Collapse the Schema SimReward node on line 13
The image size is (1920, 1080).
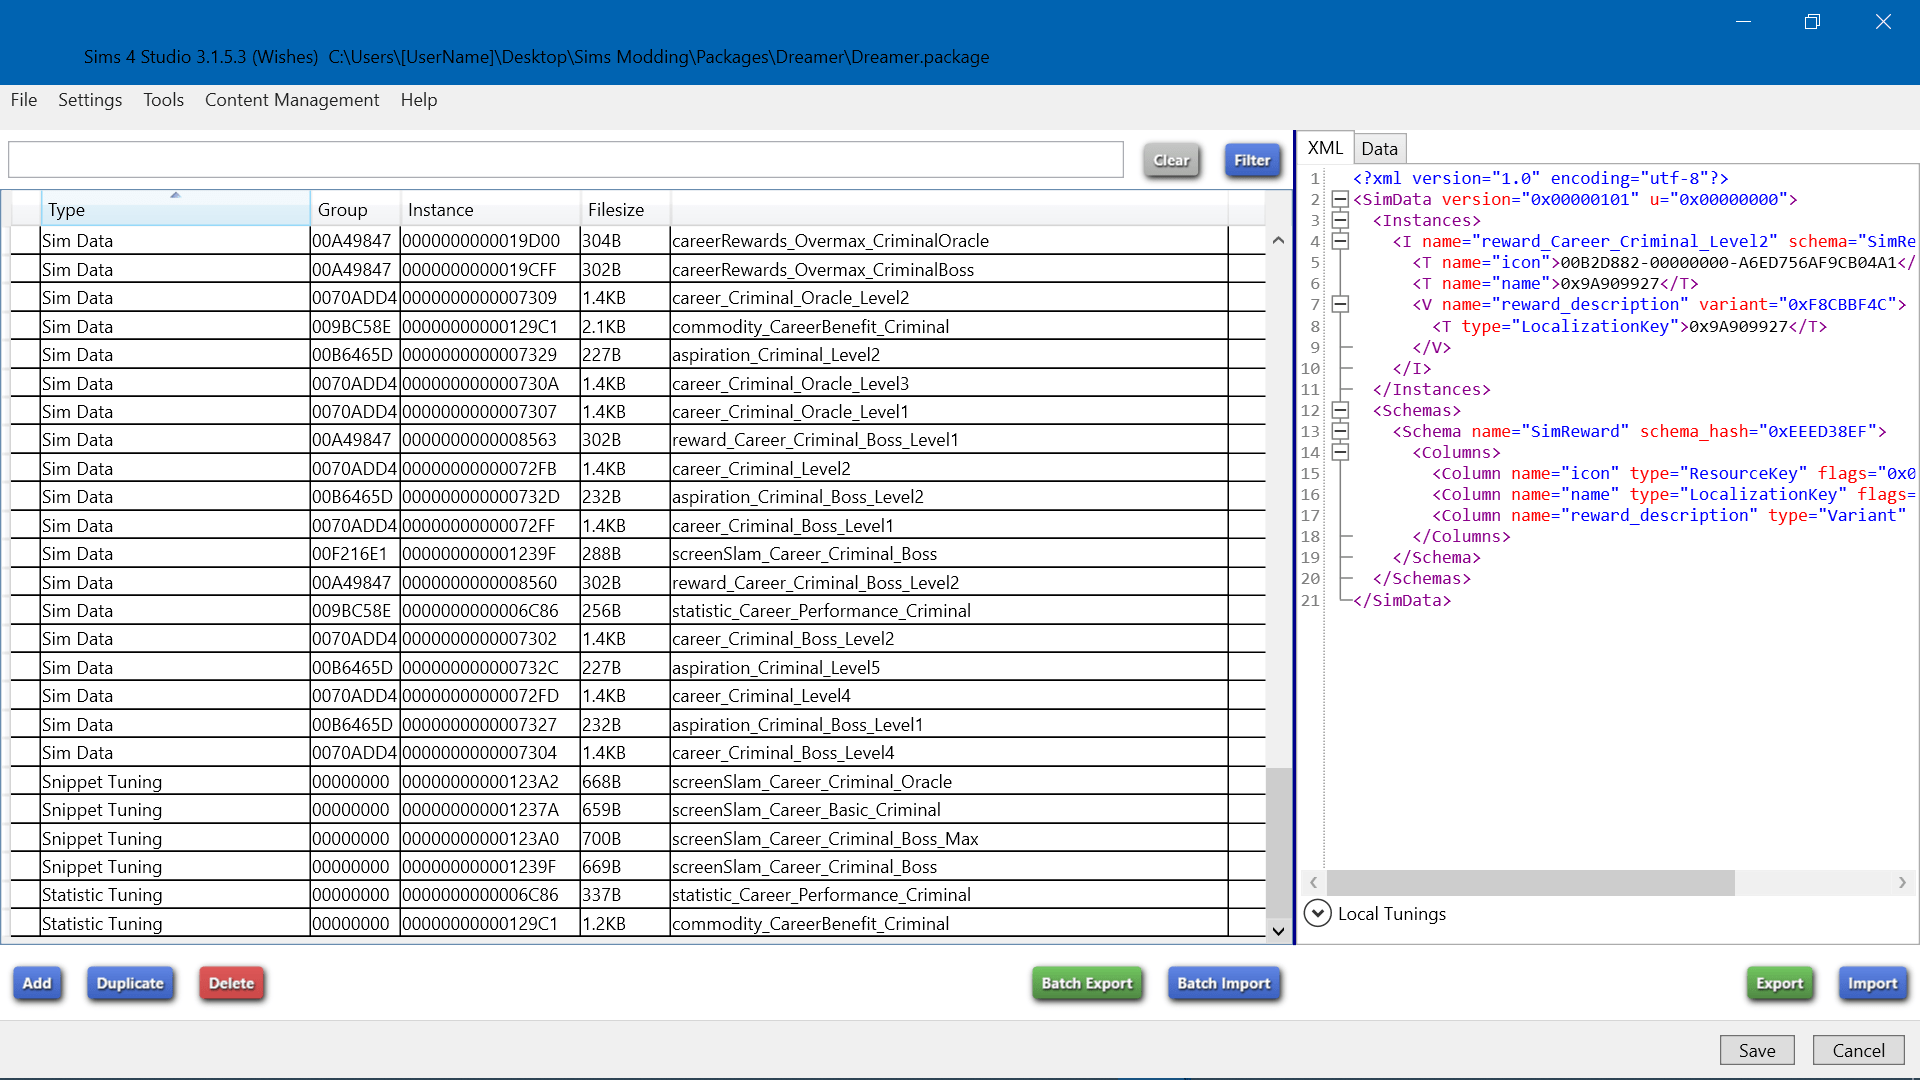pos(1340,431)
